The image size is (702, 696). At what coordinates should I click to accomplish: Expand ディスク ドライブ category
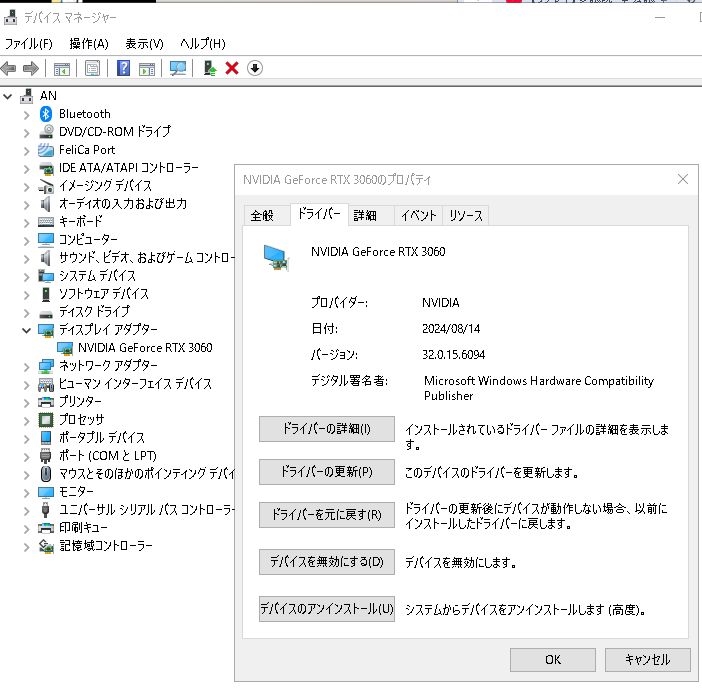point(26,312)
